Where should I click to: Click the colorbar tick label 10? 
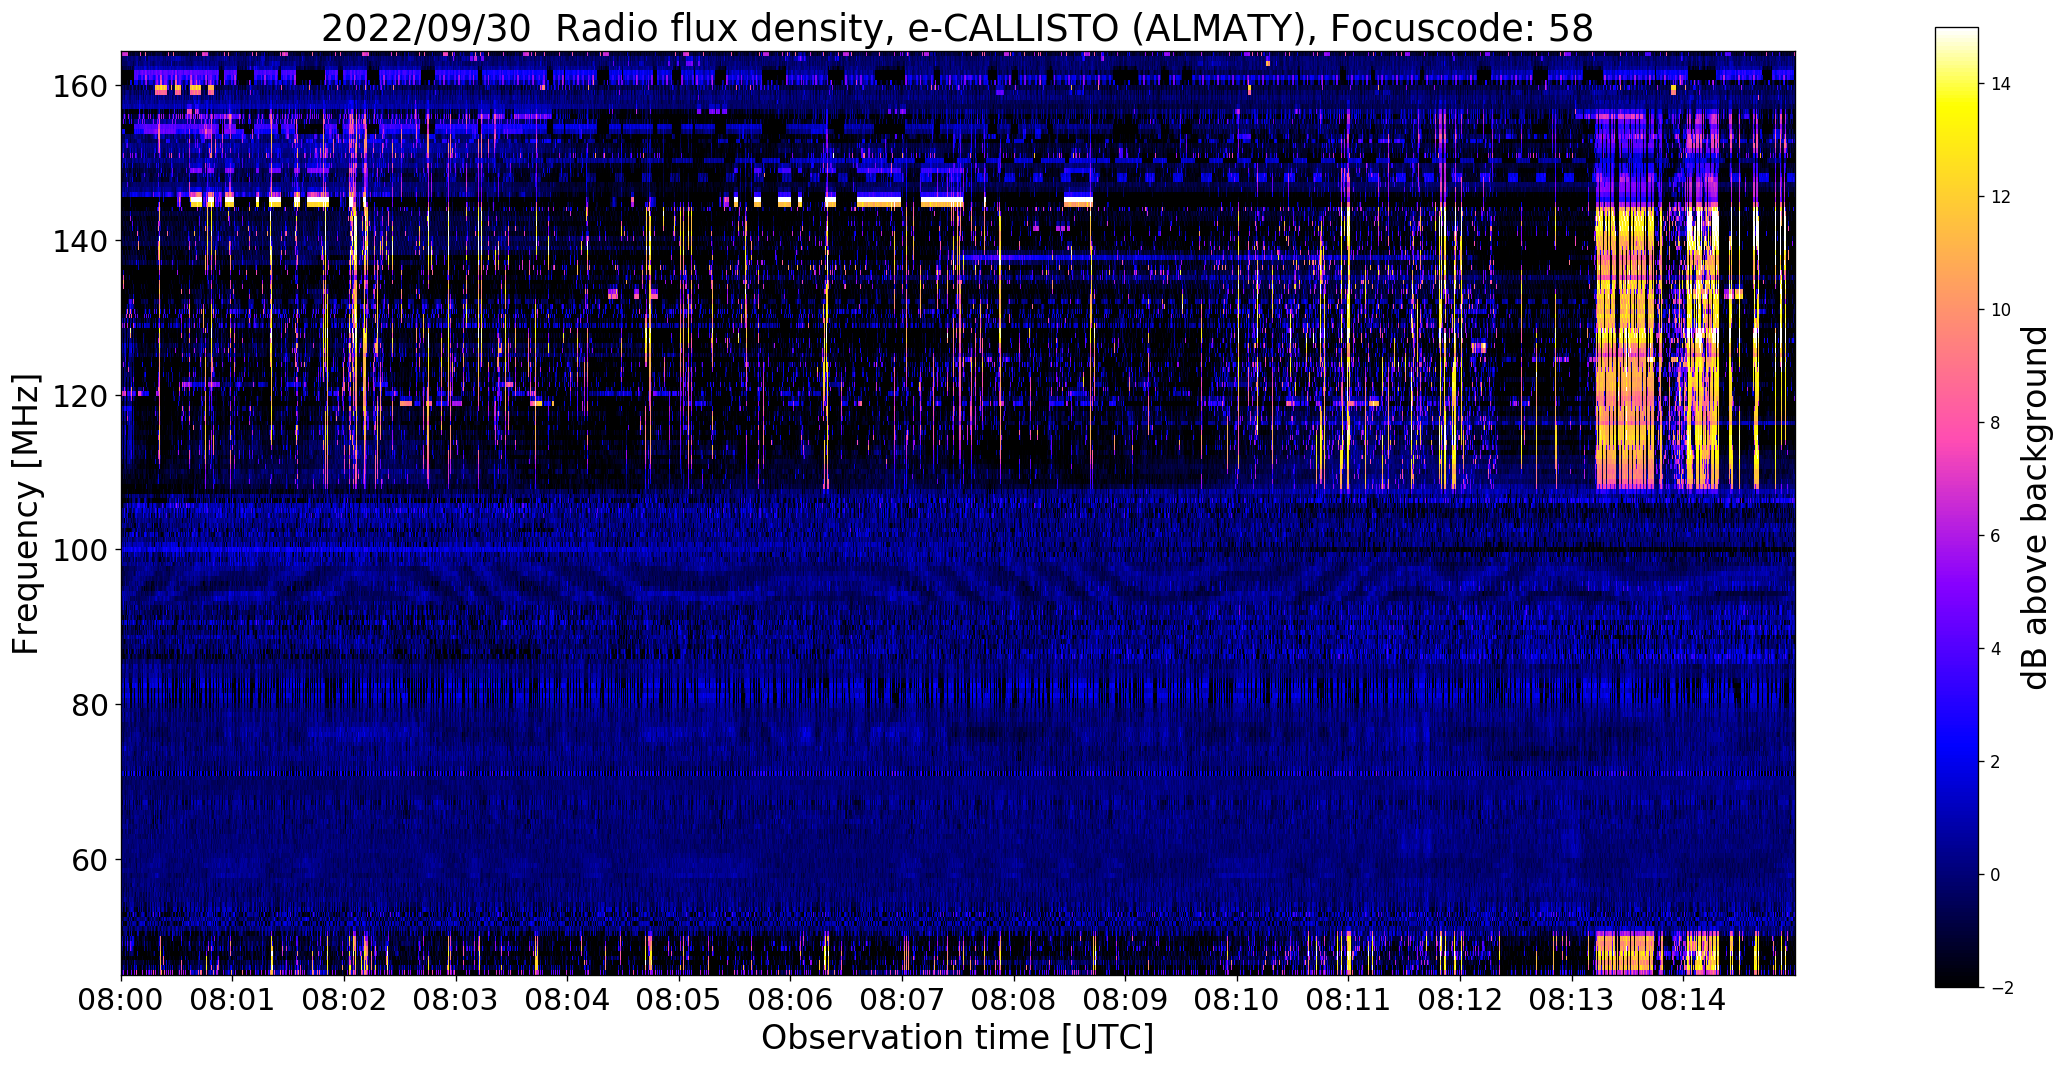(2001, 310)
